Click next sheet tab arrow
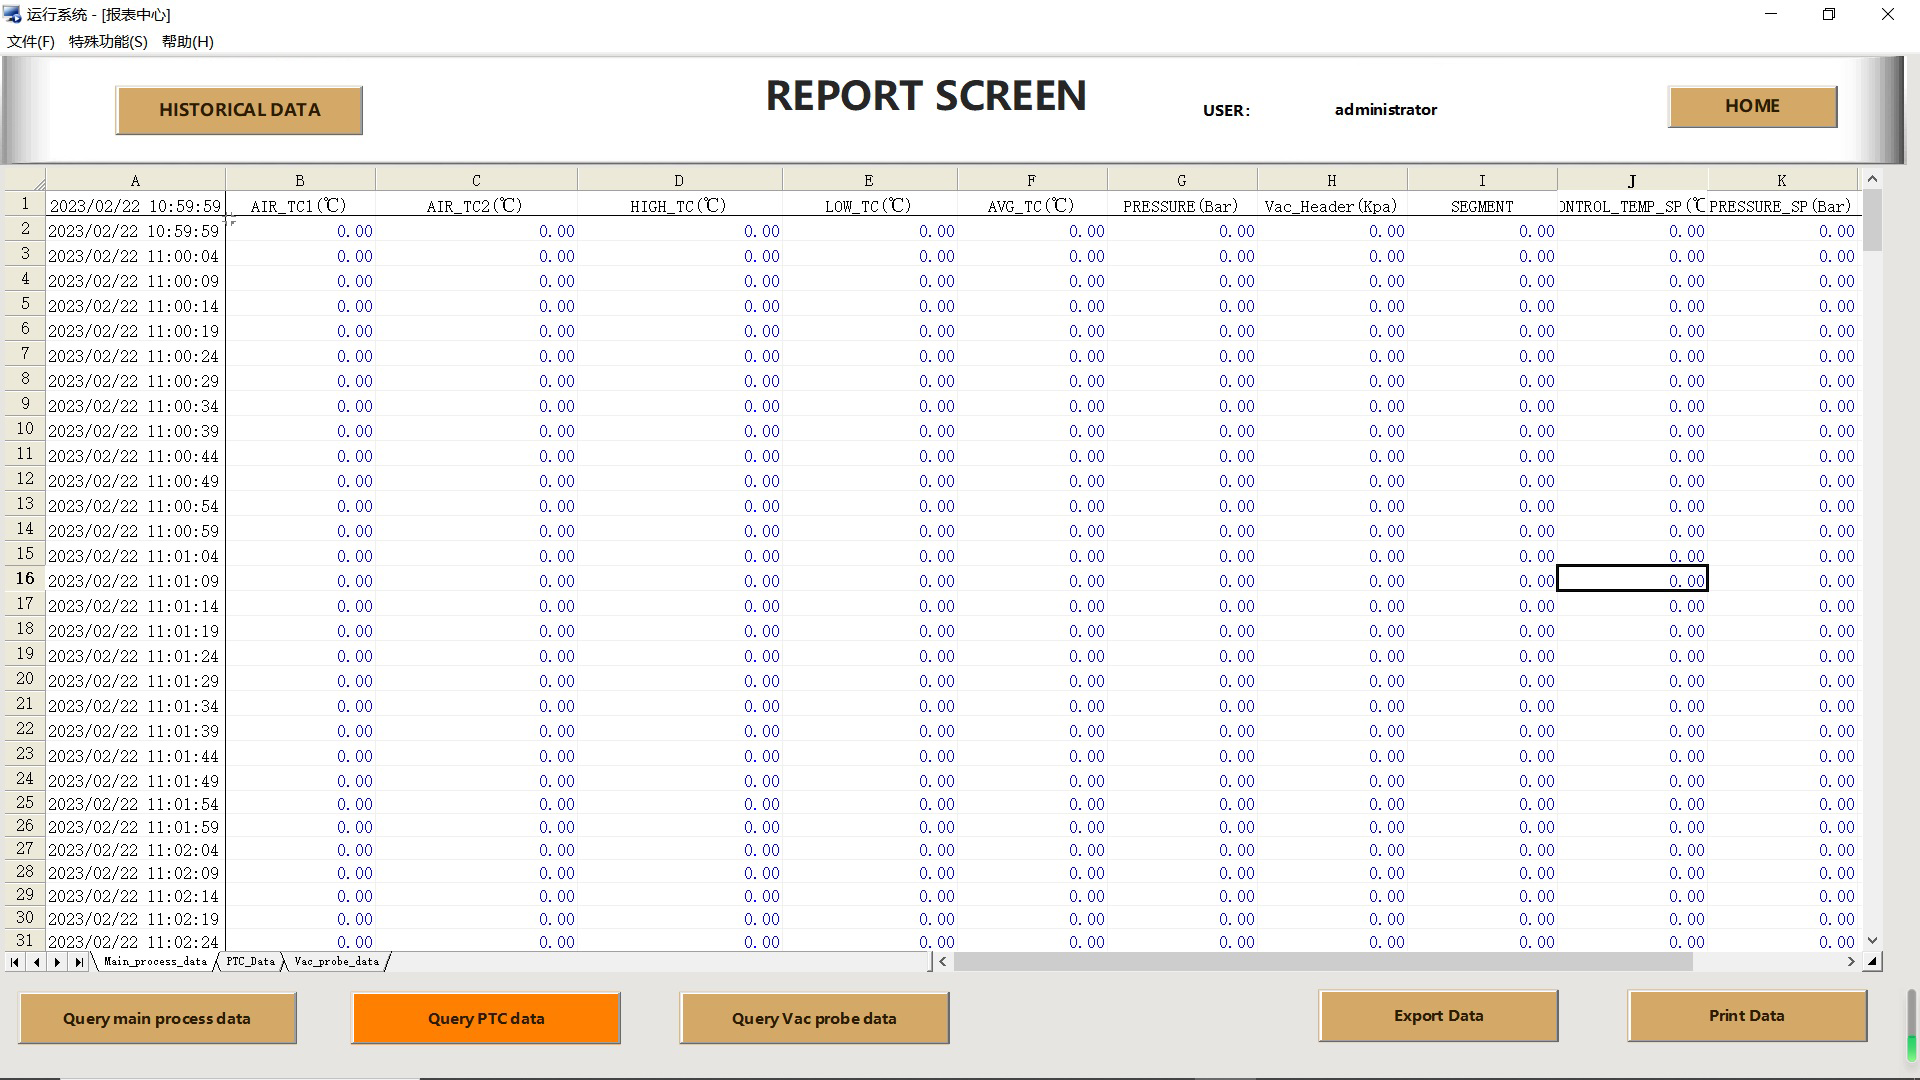The height and width of the screenshot is (1080, 1920). (x=57, y=962)
